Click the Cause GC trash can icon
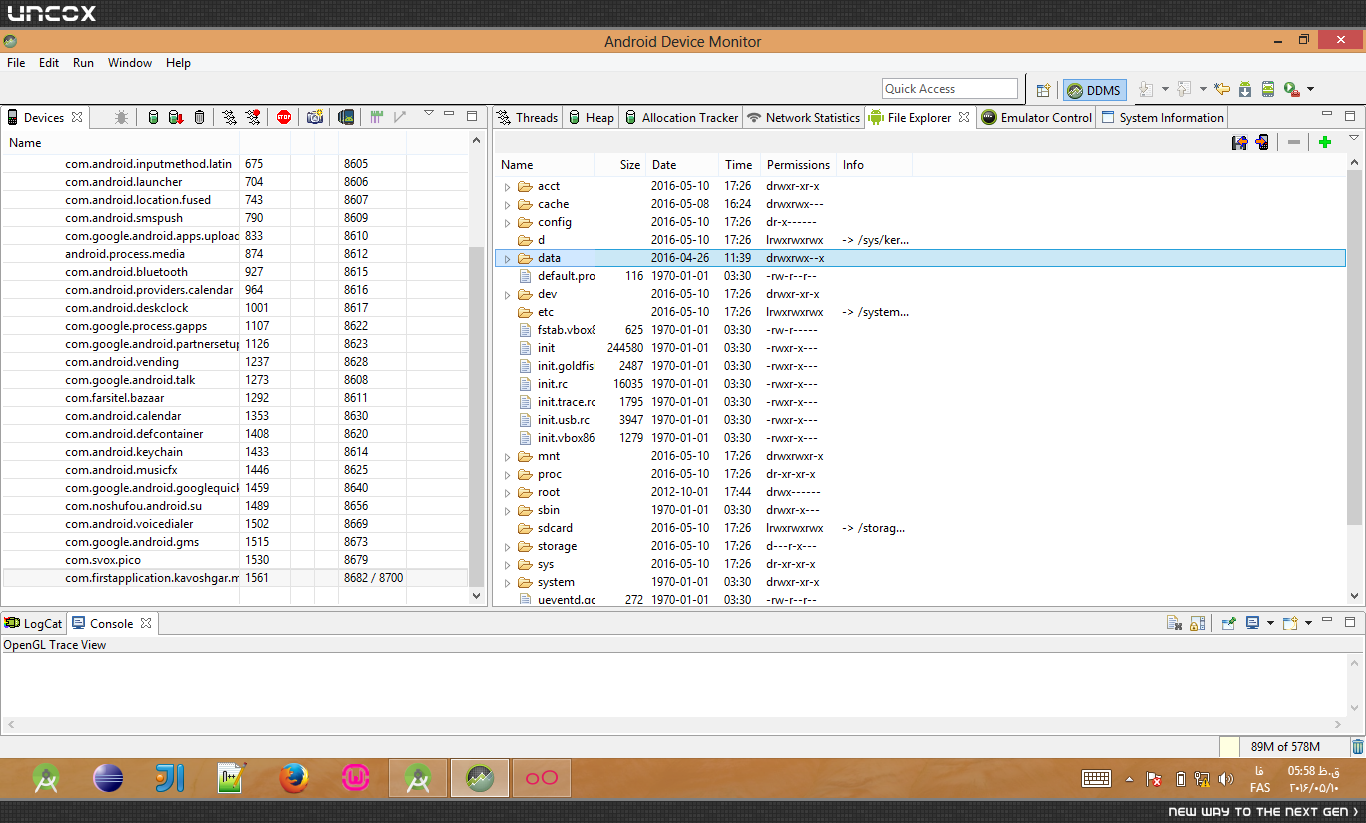Viewport: 1366px width, 823px height. pos(199,117)
